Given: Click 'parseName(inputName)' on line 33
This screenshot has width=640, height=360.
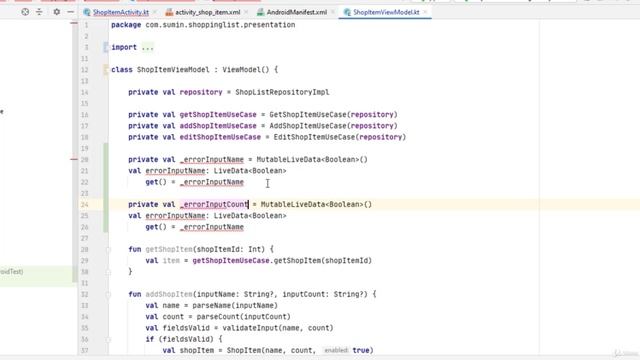Looking at the screenshot, I should [235, 305].
